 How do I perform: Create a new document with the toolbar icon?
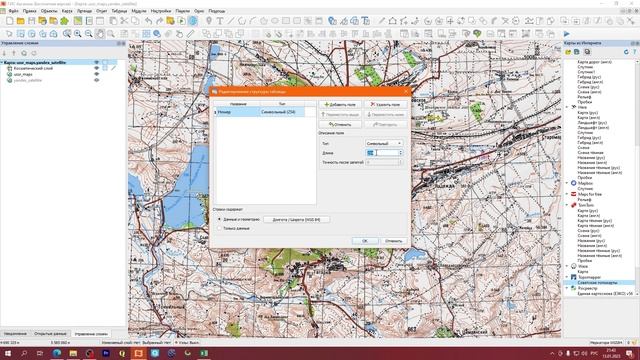pos(9,21)
